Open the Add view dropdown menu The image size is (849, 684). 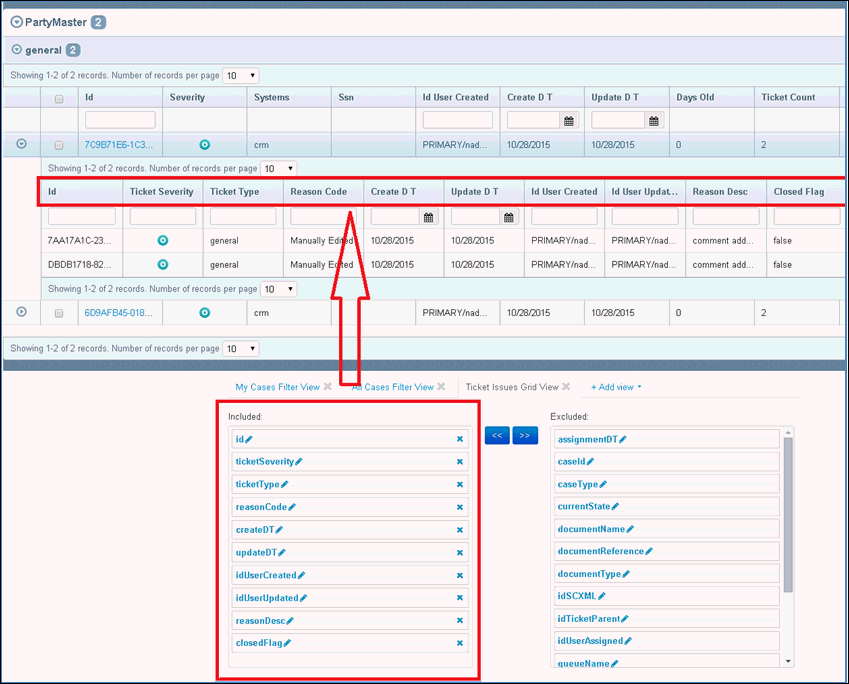616,387
